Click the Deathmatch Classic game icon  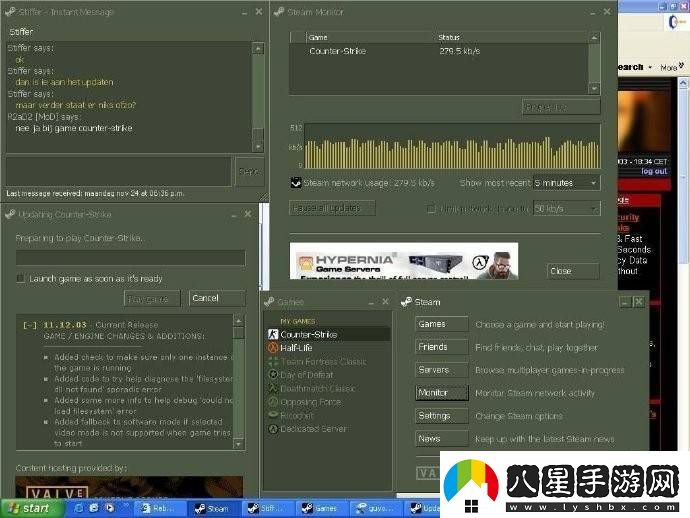point(273,389)
